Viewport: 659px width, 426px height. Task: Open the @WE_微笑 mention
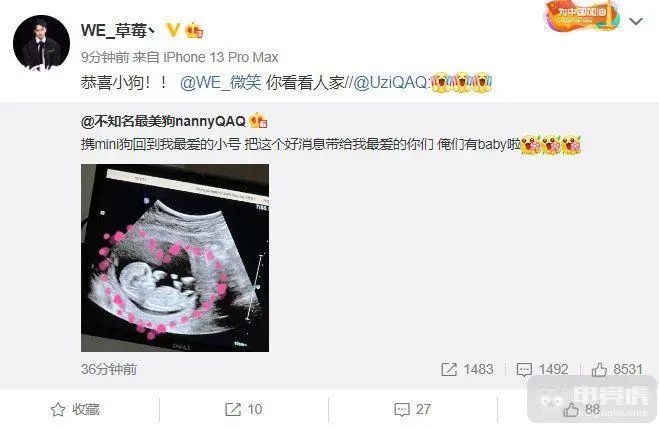(x=221, y=82)
